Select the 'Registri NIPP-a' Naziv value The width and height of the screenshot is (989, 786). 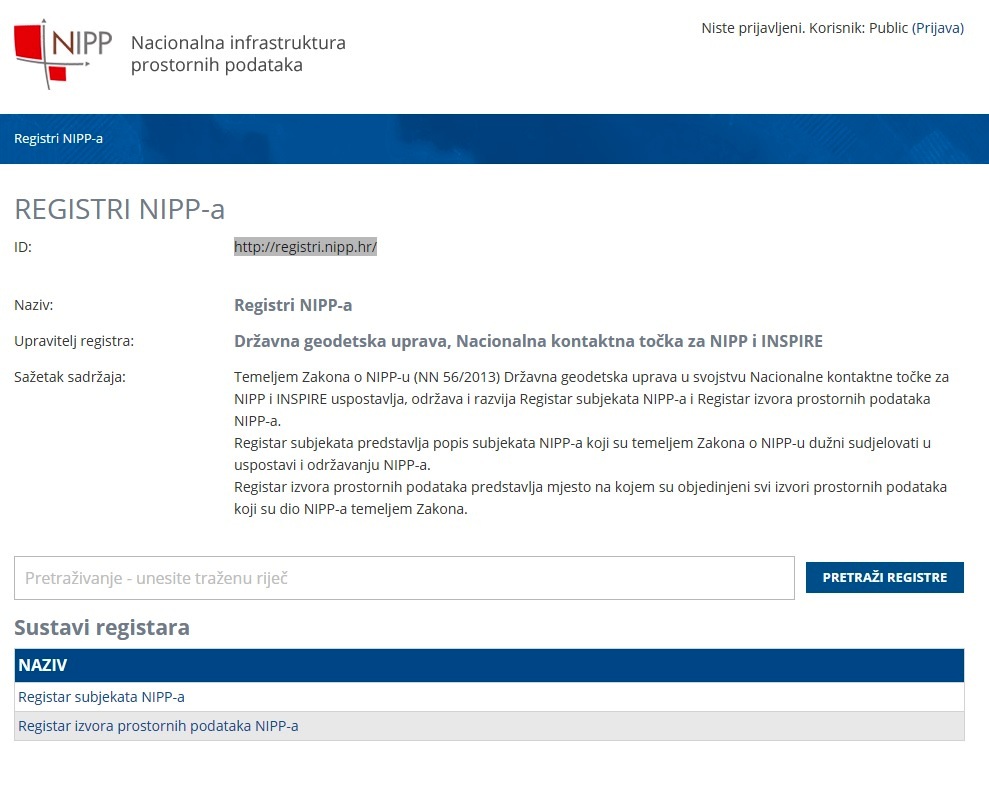(293, 305)
